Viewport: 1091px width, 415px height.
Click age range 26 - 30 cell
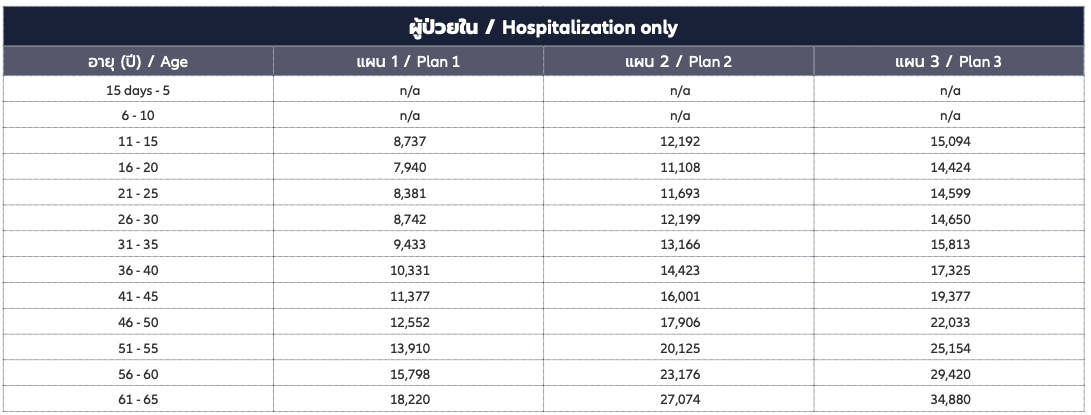(x=138, y=219)
